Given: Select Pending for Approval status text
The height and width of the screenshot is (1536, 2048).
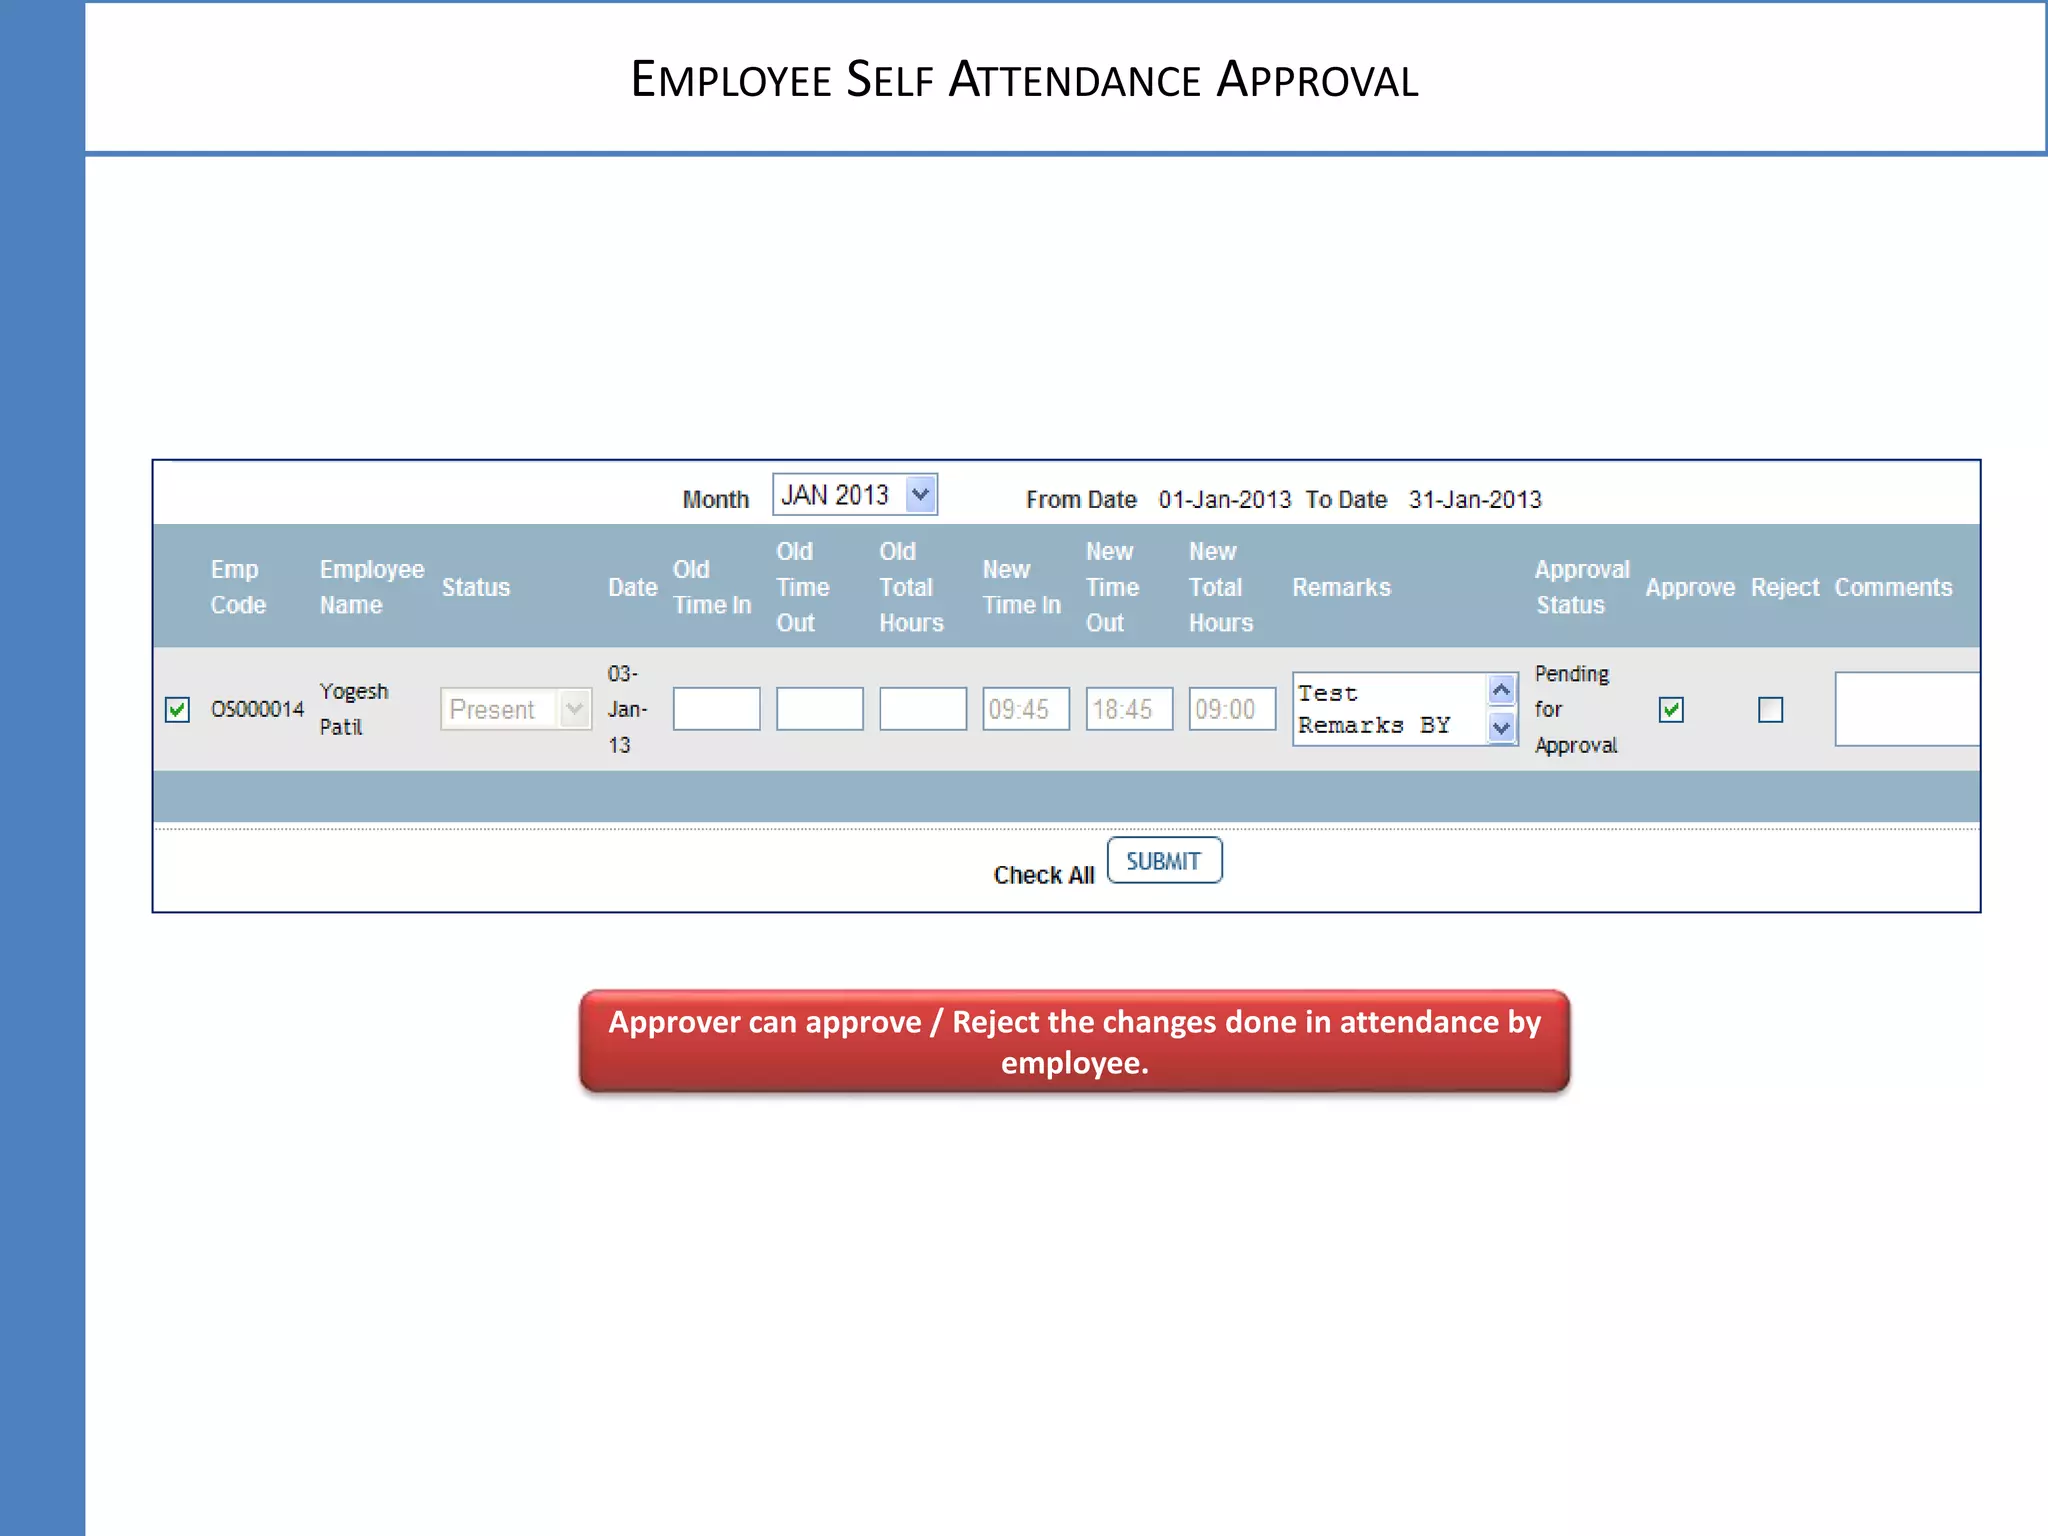Looking at the screenshot, I should 1575,709.
